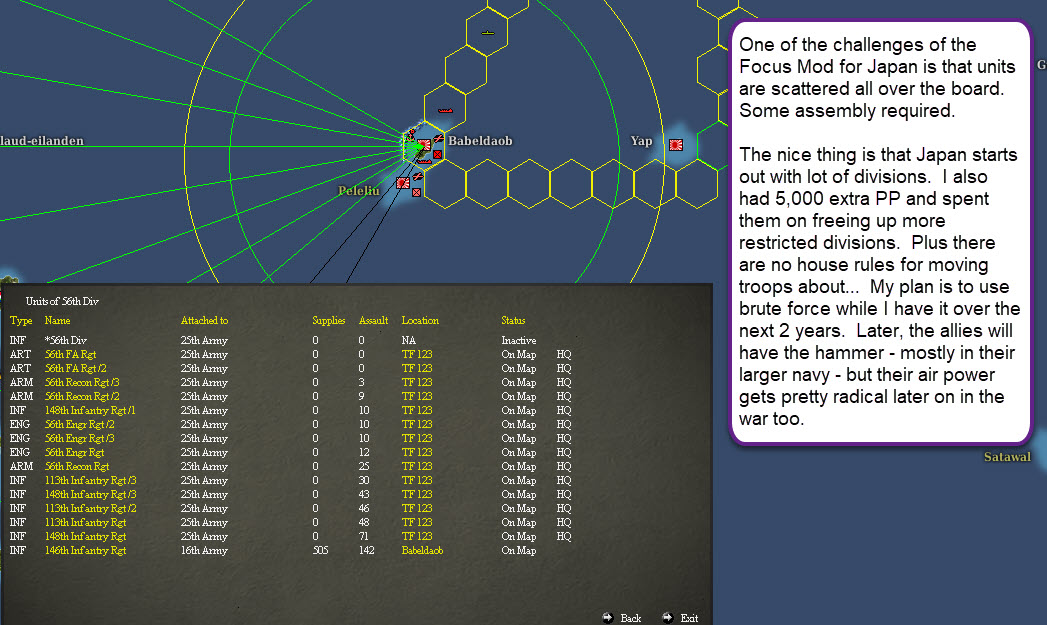Screen dimensions: 1047x625
Task: Open the 56th Recon Rgt /3 unit
Action: click(82, 383)
